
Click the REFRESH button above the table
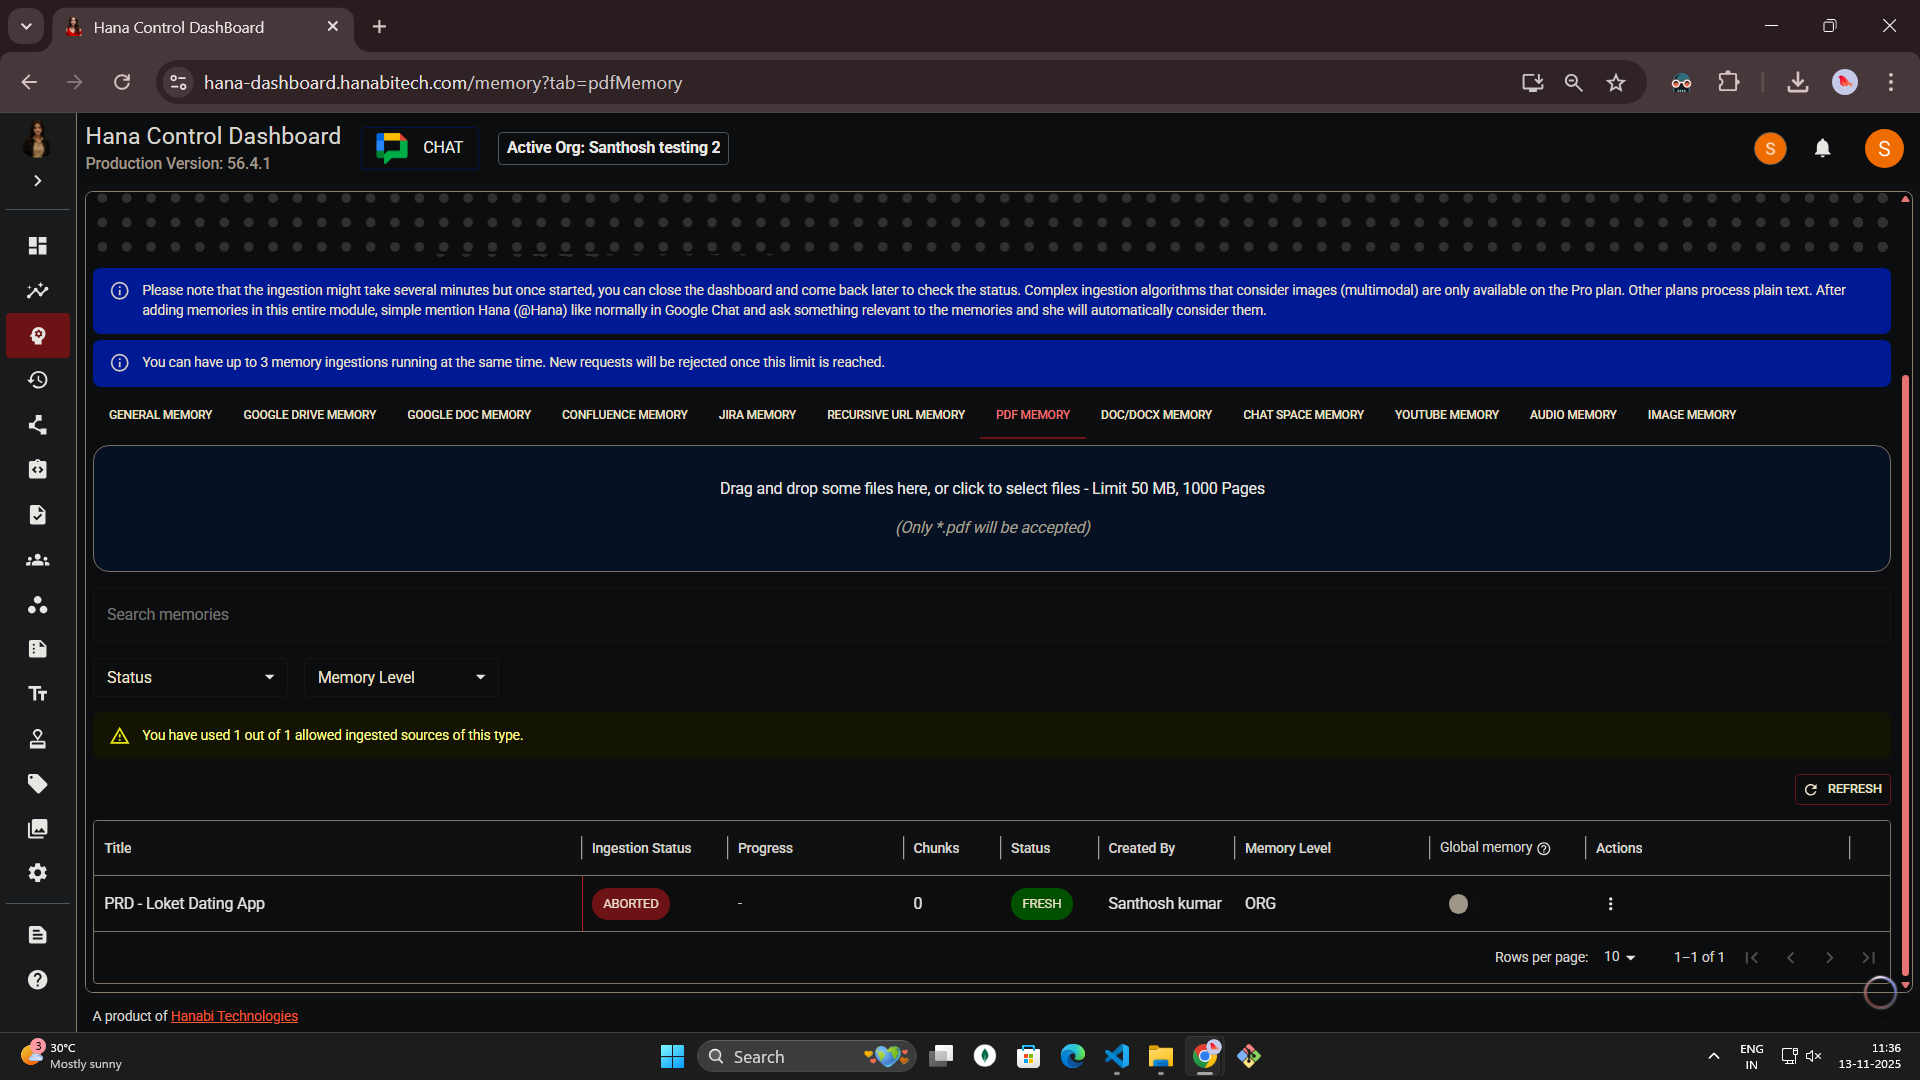click(x=1843, y=789)
